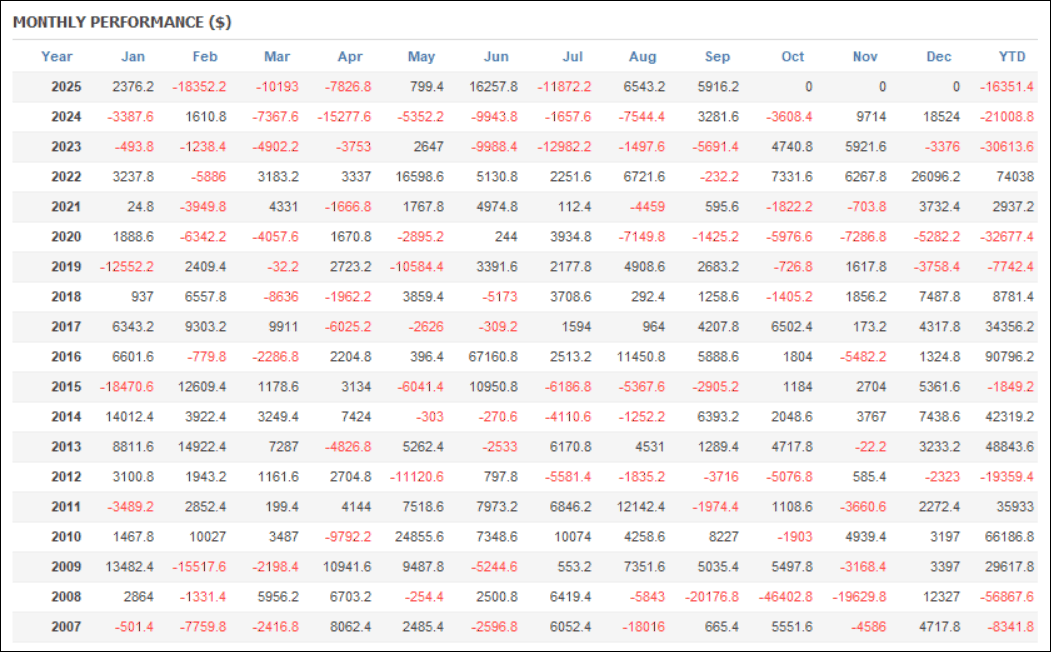
Task: Click the 2008 year row label
Action: click(x=66, y=597)
